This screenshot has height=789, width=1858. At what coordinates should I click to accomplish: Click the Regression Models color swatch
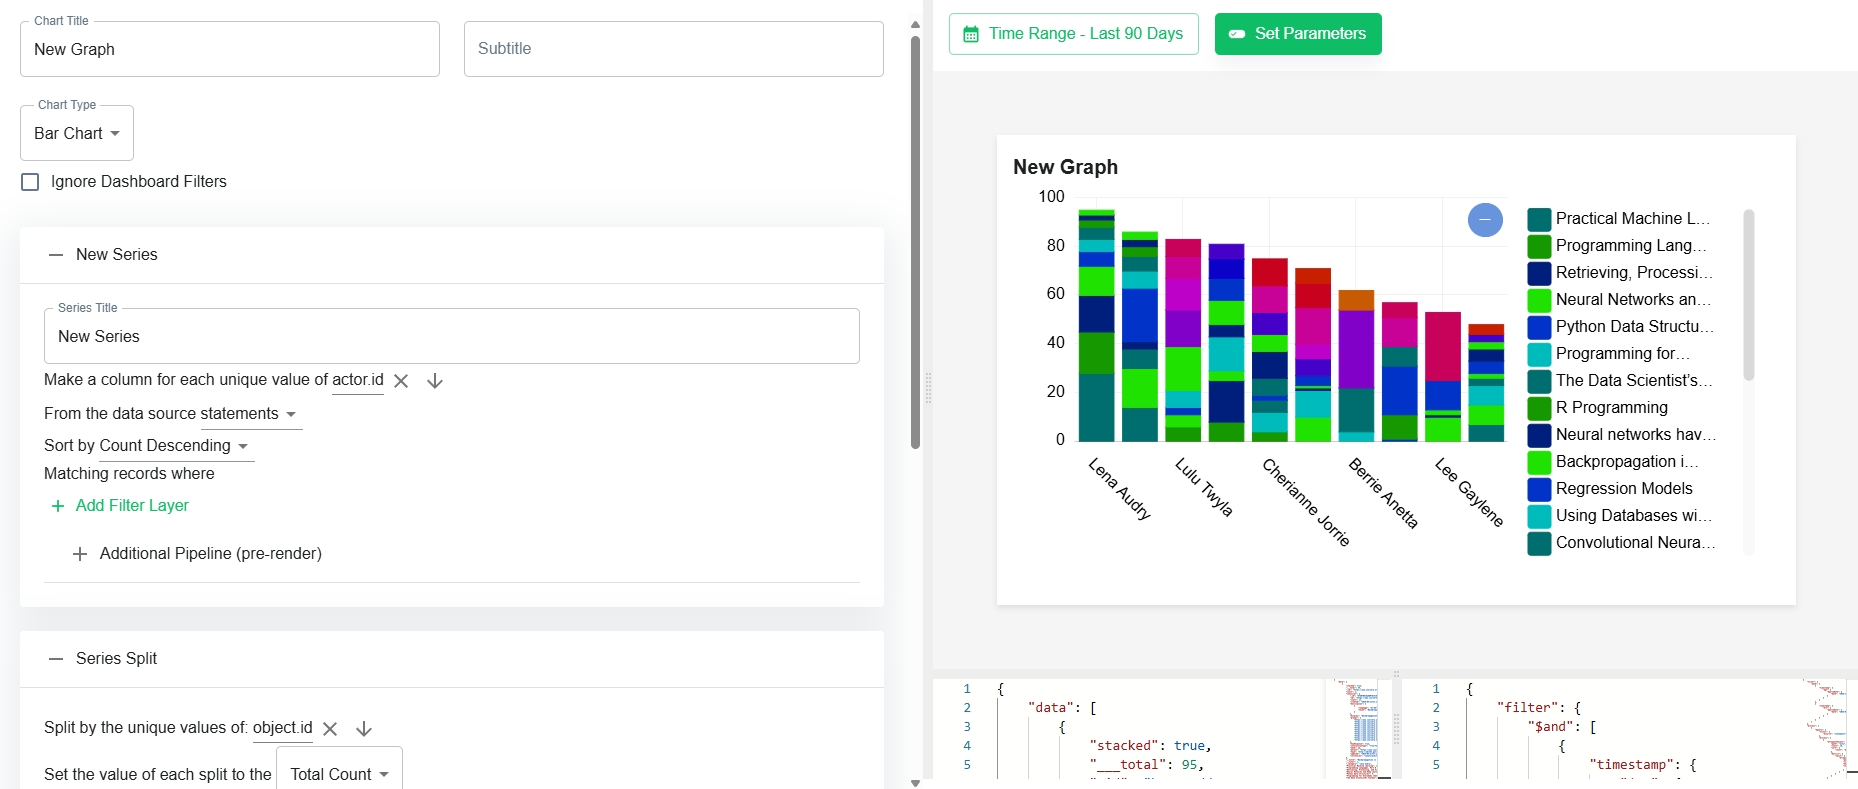(x=1540, y=489)
